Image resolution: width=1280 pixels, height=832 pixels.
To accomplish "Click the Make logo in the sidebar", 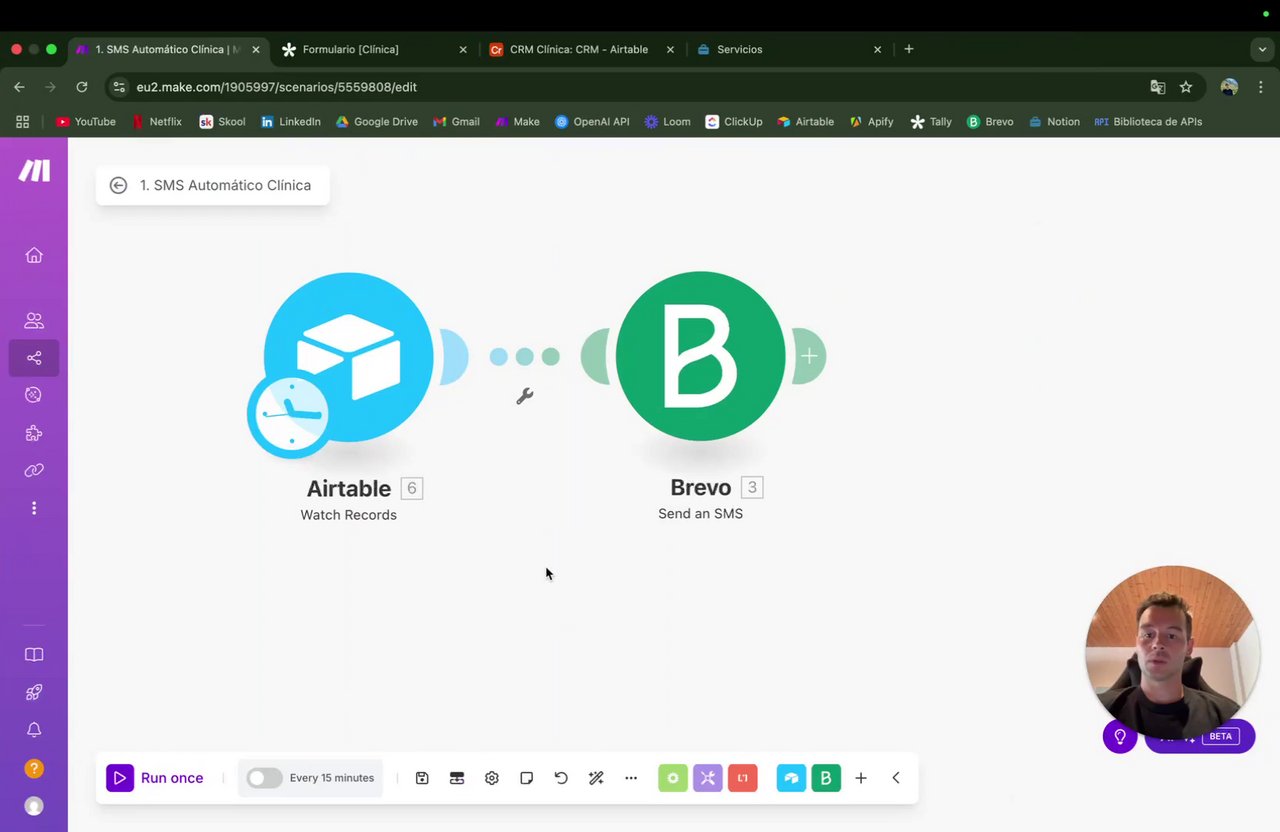I will tap(34, 171).
